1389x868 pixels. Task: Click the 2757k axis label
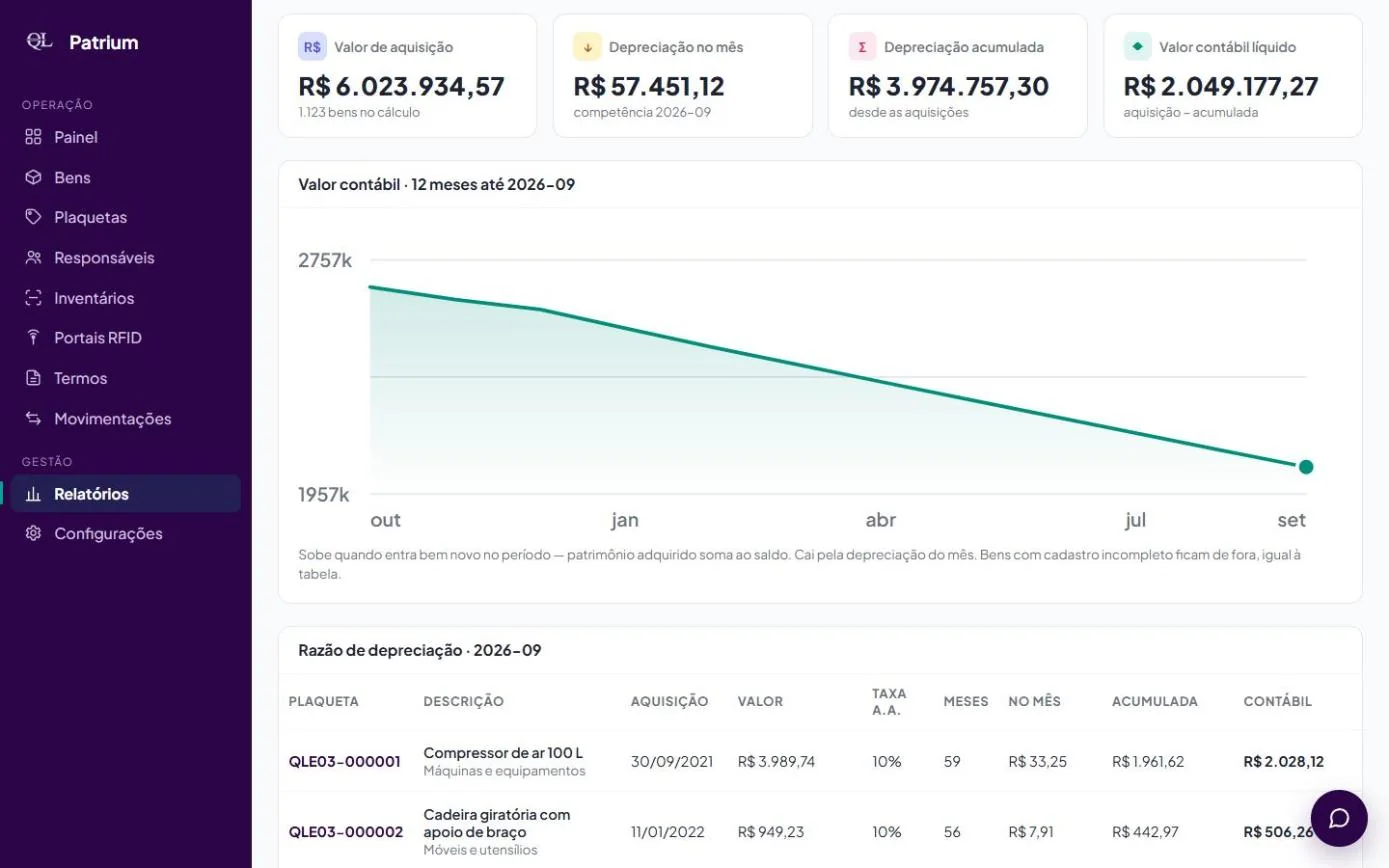tap(325, 260)
